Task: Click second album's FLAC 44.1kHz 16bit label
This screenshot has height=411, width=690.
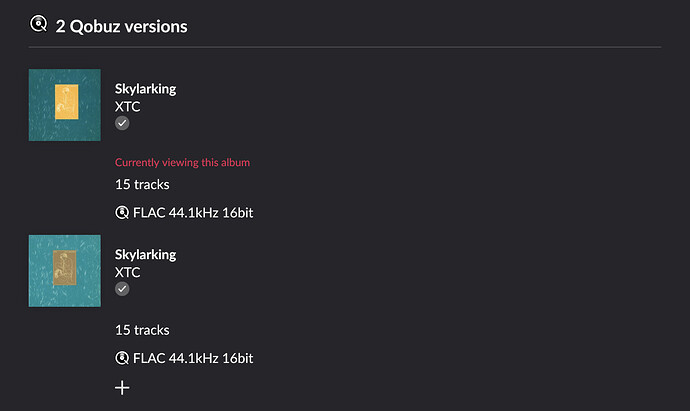Action: tap(193, 359)
